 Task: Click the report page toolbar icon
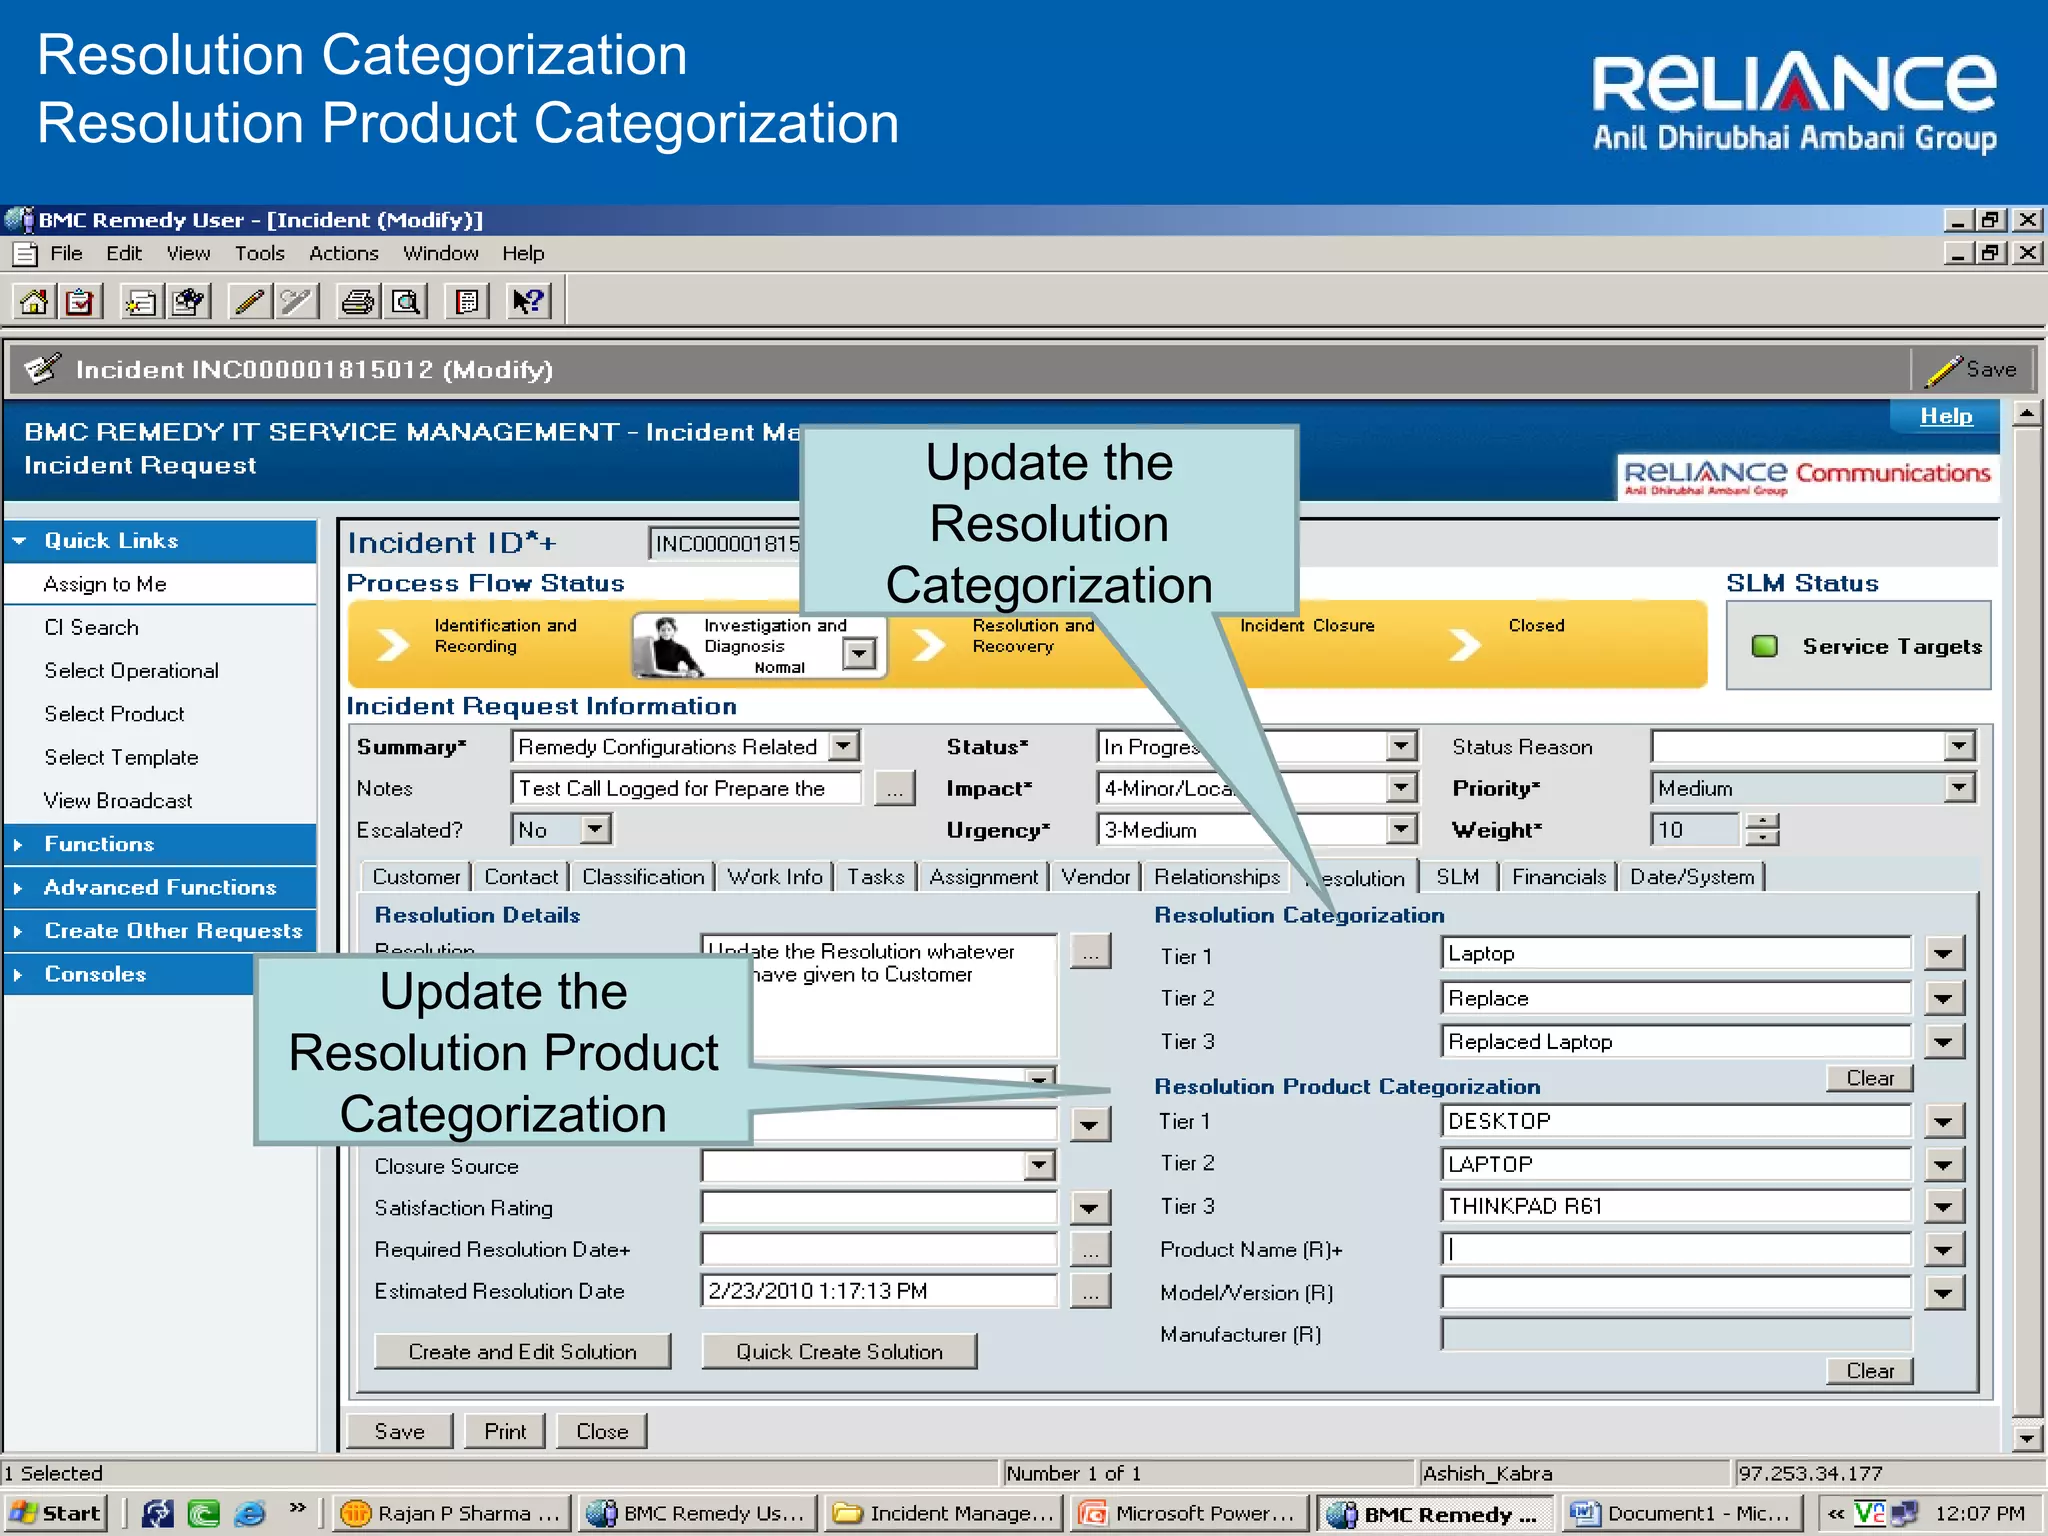[x=467, y=301]
